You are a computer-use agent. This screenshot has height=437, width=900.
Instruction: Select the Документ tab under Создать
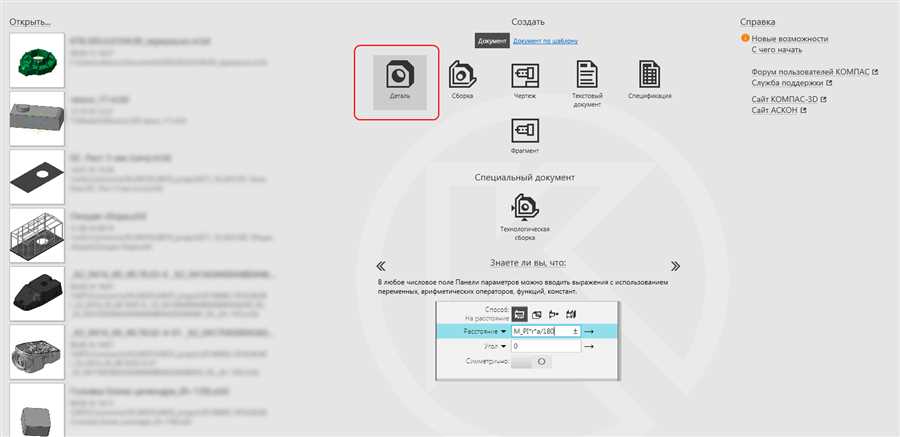492,41
